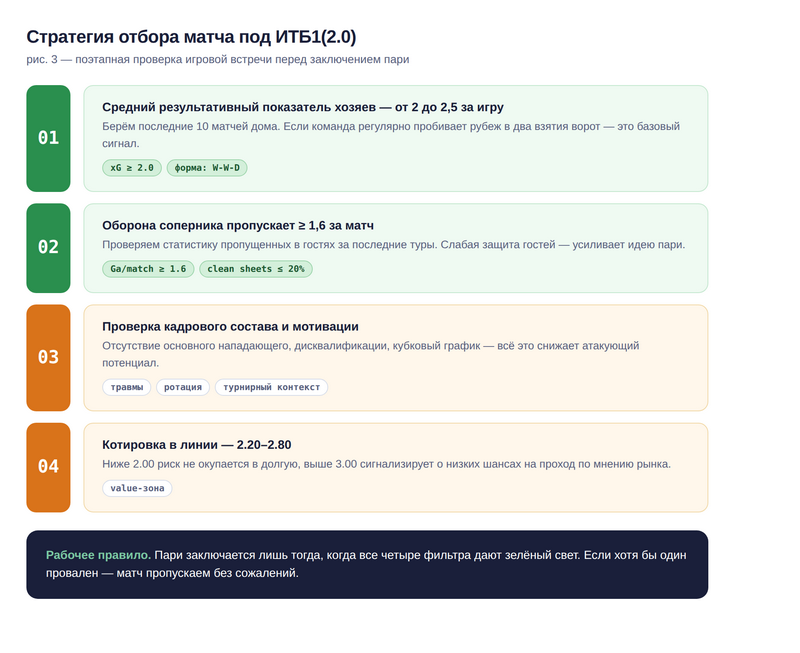This screenshot has height=653, width=800.
Task: Select the 'xG ≥ 2.0' tag
Action: click(132, 168)
